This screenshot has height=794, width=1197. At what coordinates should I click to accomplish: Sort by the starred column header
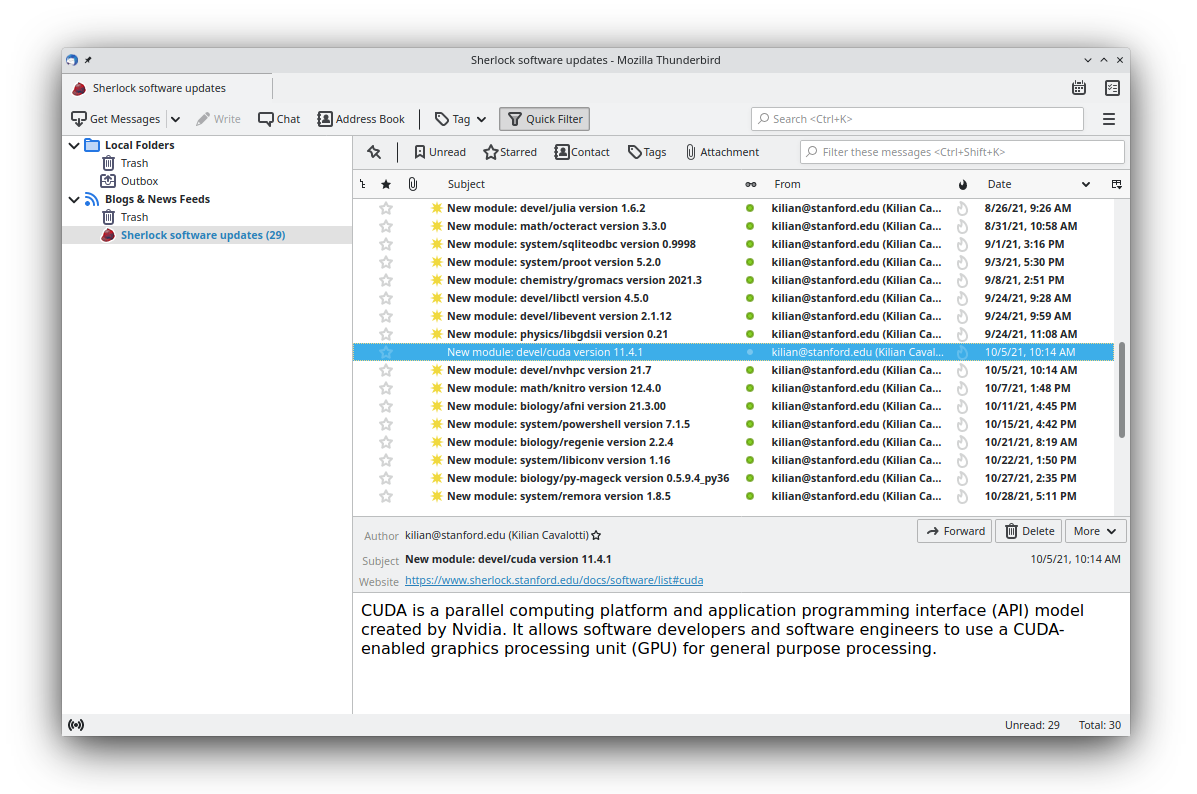(386, 184)
